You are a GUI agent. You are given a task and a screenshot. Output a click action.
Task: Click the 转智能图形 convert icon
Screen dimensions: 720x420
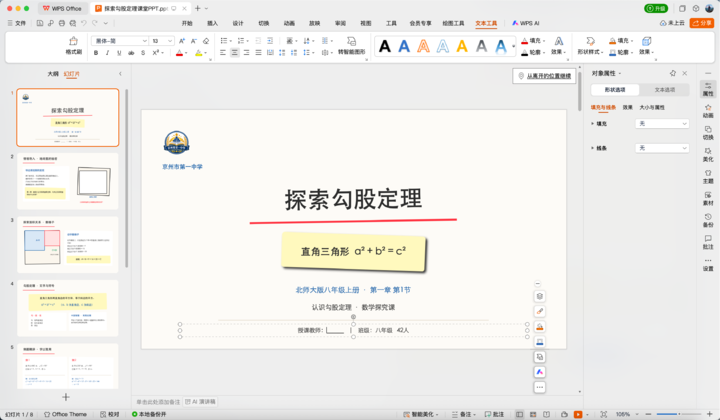pyautogui.click(x=351, y=41)
